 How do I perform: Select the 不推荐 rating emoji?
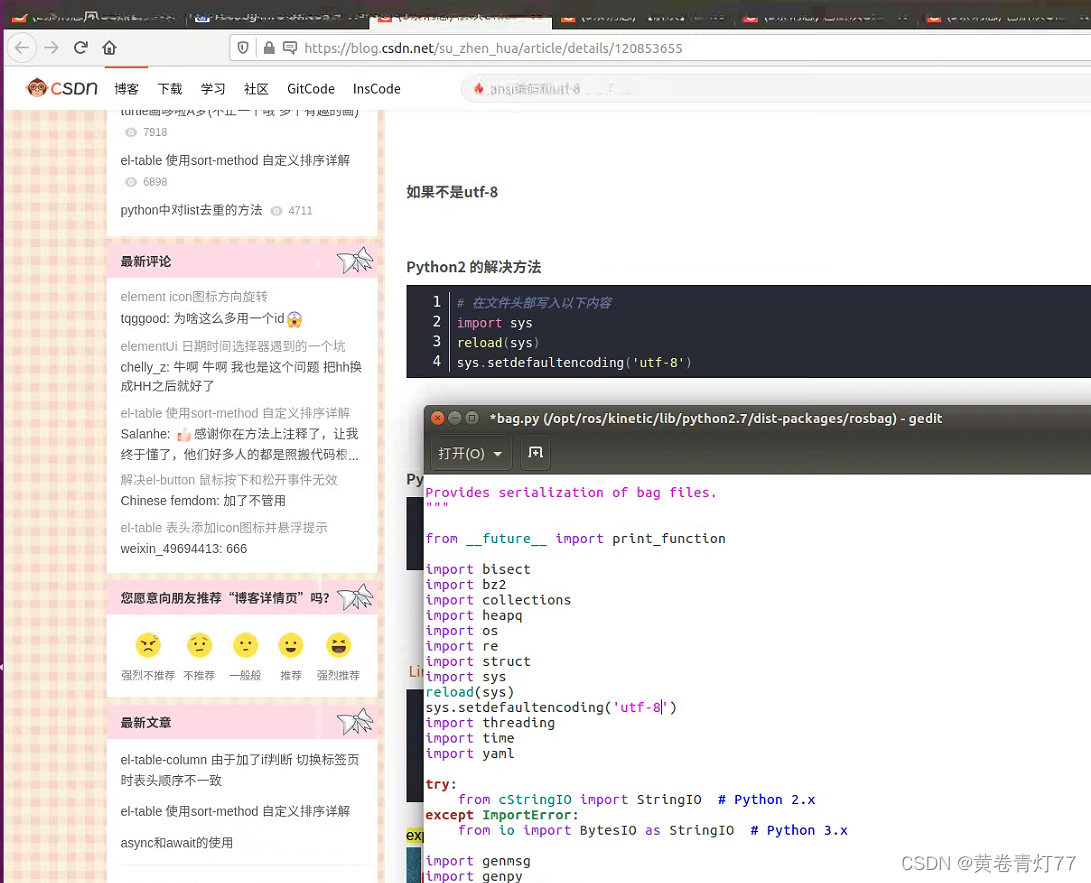coord(198,645)
